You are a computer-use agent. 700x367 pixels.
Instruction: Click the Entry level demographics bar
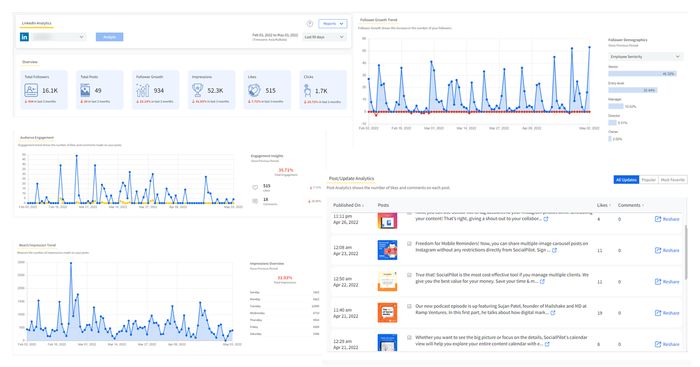click(x=633, y=90)
